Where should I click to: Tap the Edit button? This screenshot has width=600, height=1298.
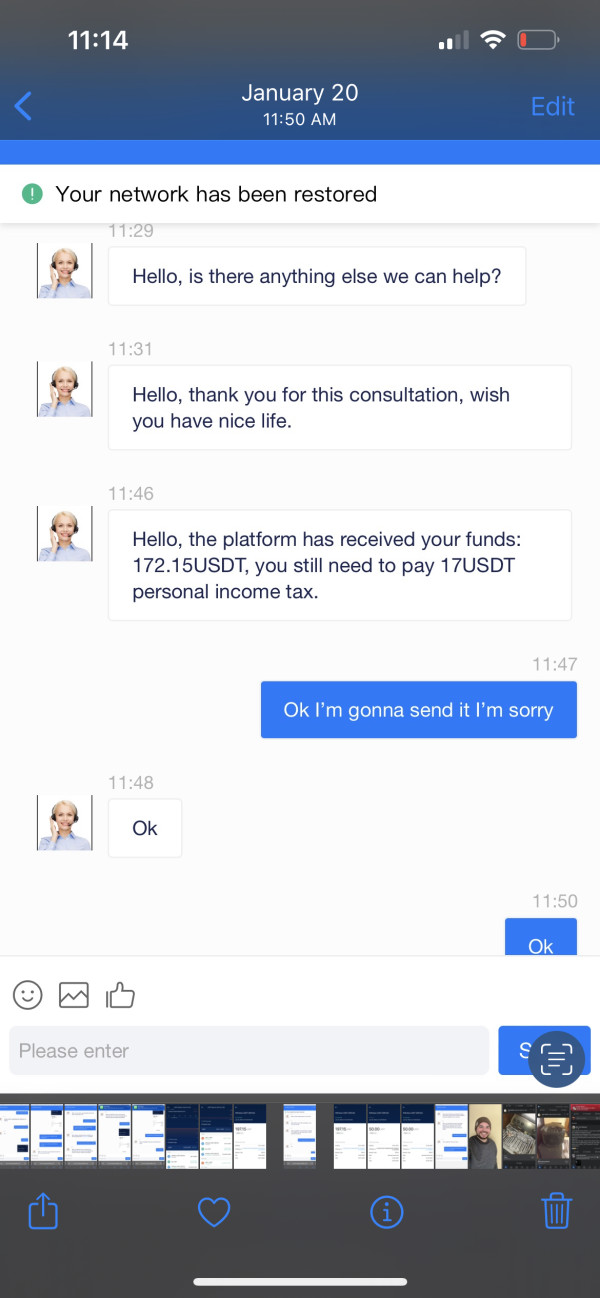click(x=552, y=106)
